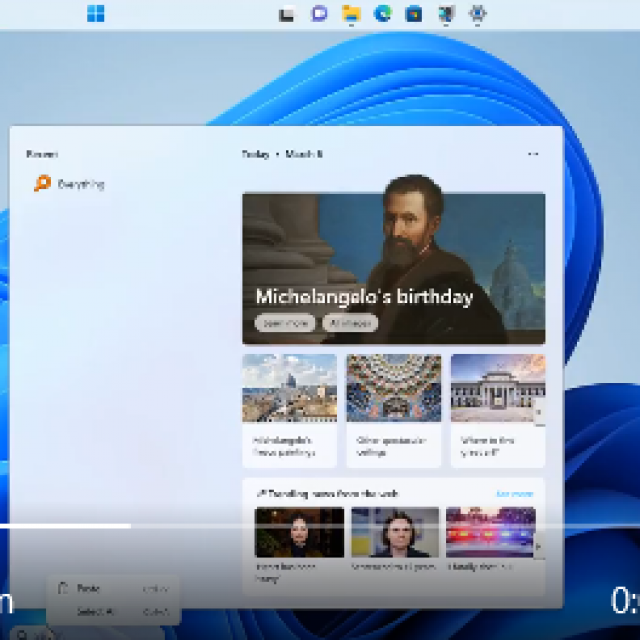Open Task View in the taskbar
This screenshot has height=640, width=640.
tap(287, 15)
